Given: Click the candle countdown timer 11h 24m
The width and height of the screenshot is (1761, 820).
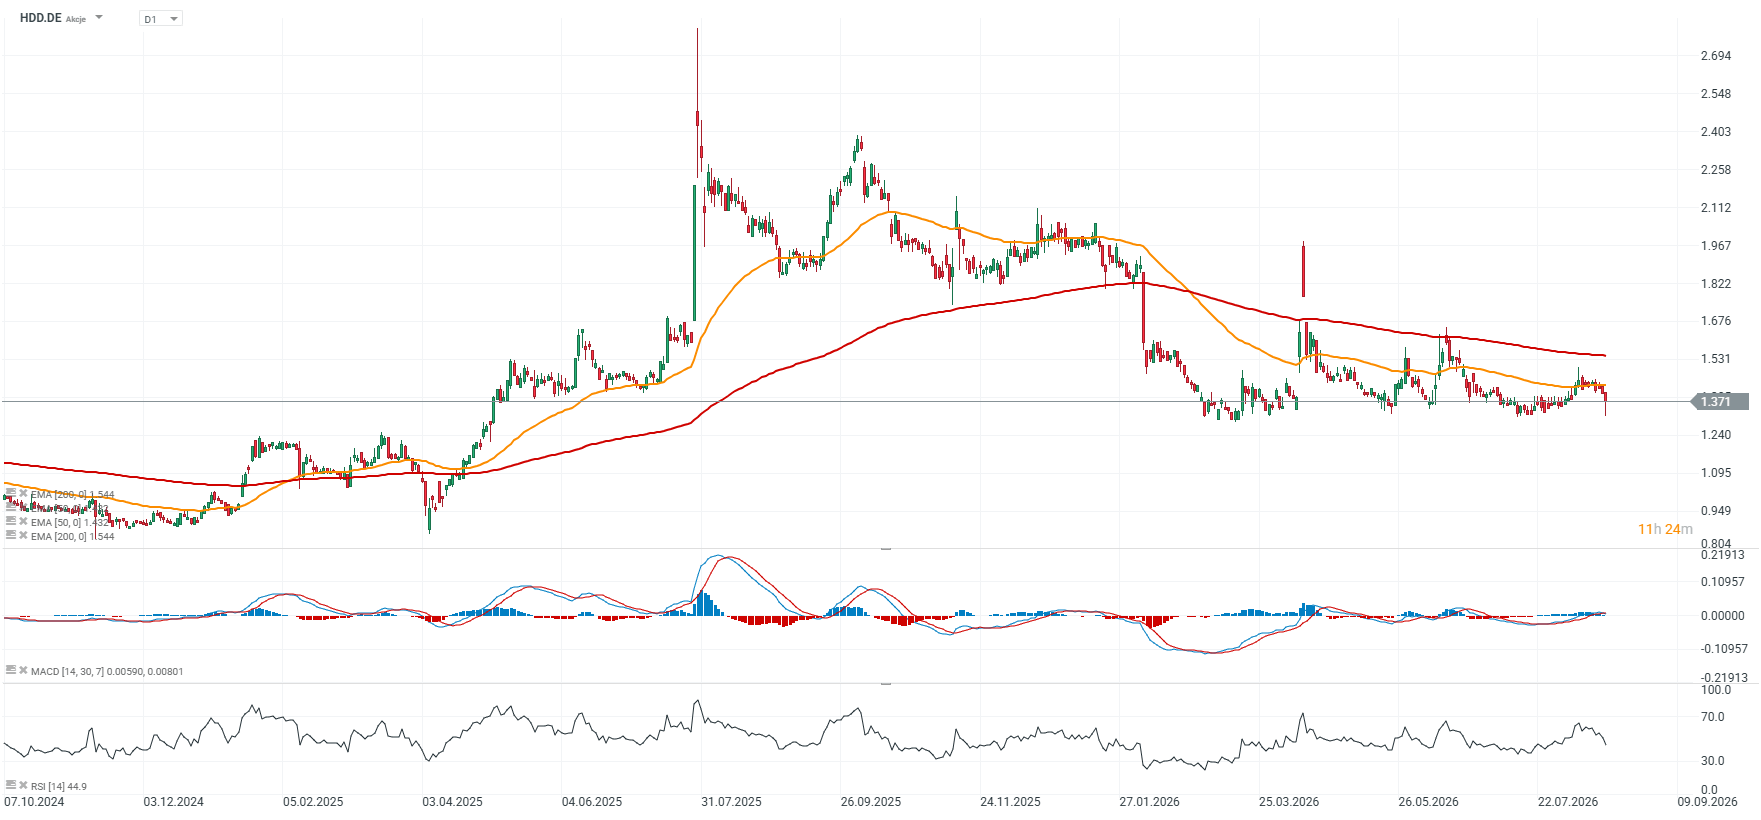Looking at the screenshot, I should coord(1665,529).
